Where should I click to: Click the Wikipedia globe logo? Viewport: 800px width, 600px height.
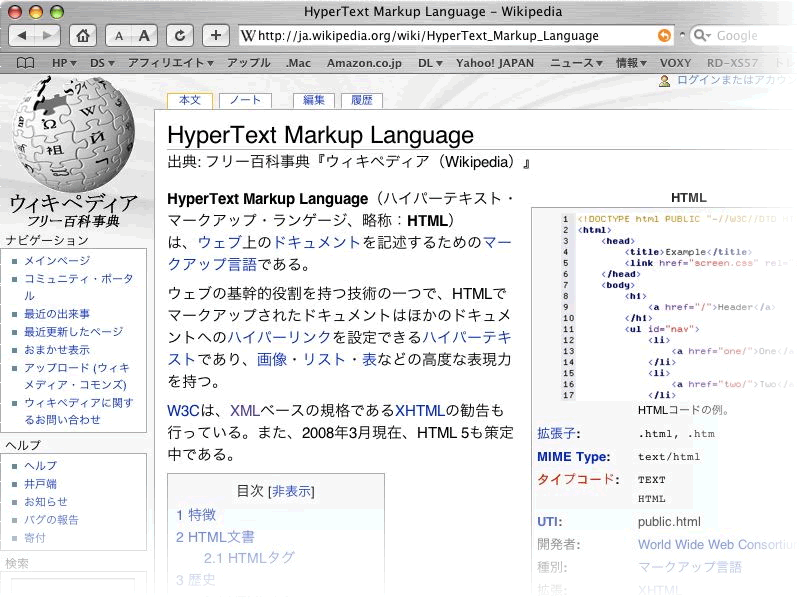(x=73, y=134)
